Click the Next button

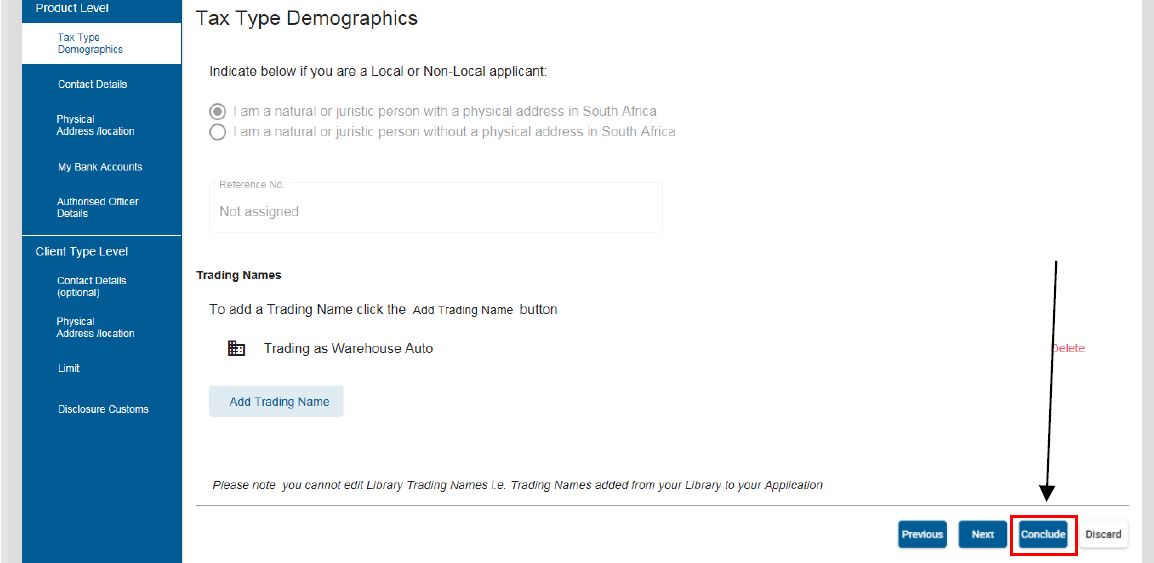[x=983, y=534]
